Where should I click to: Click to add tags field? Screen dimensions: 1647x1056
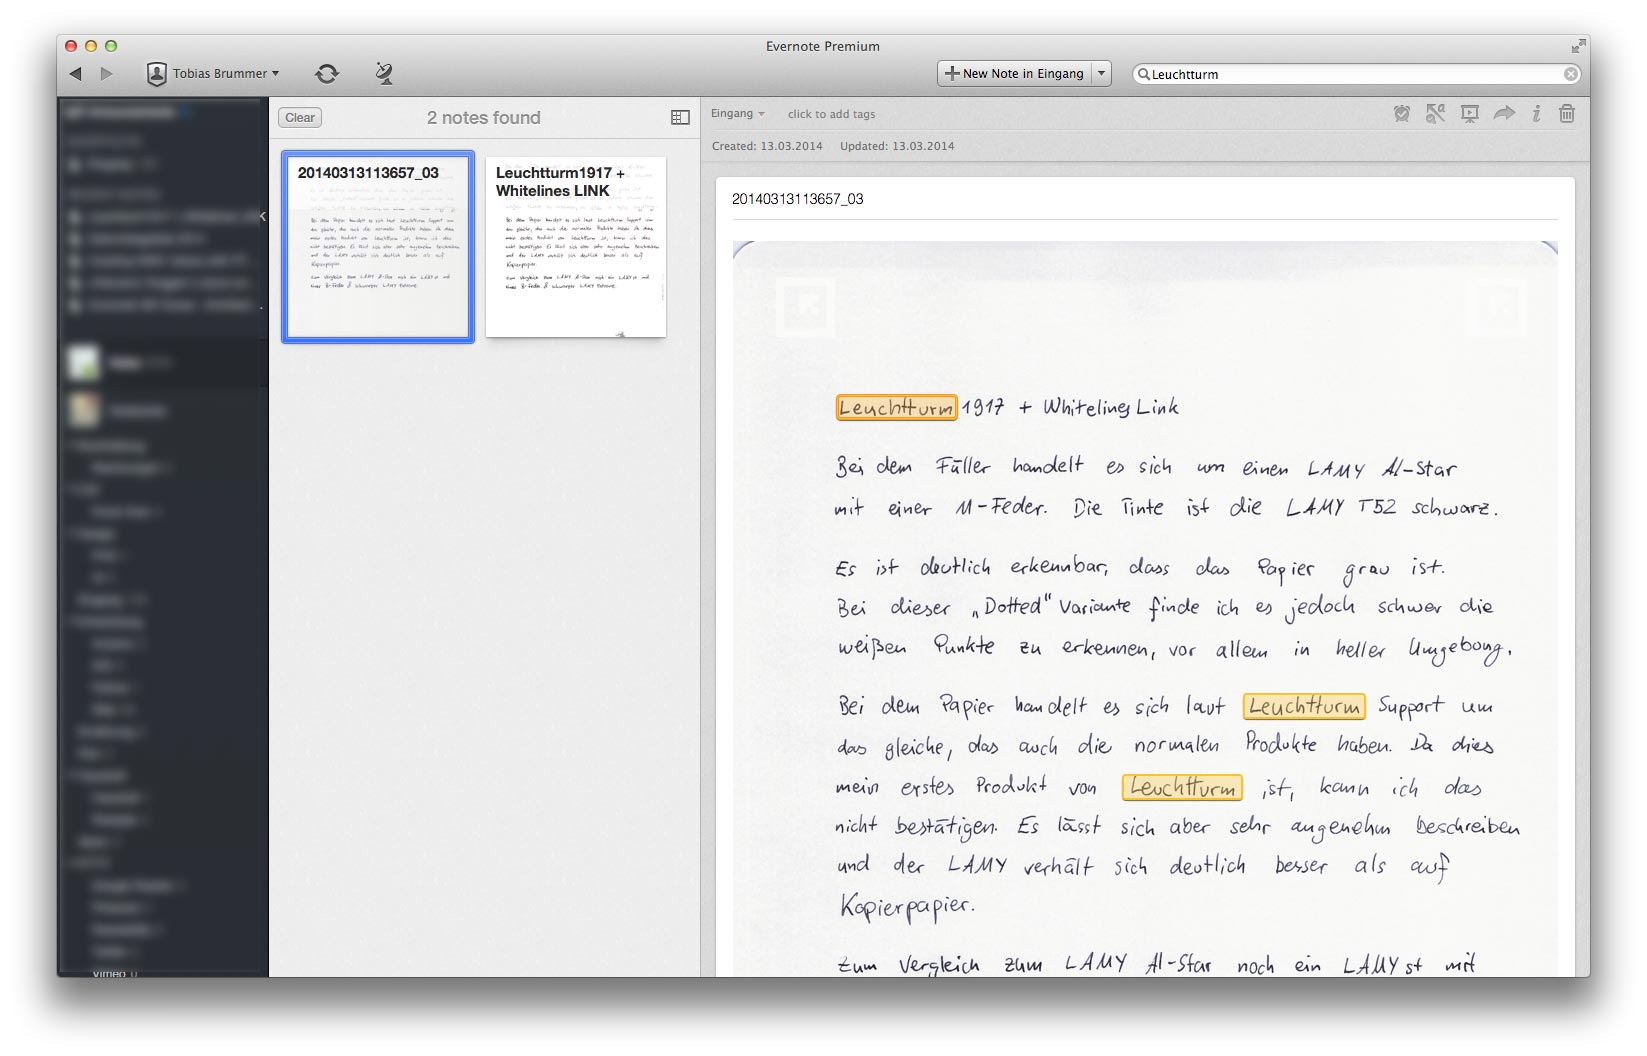click(831, 114)
